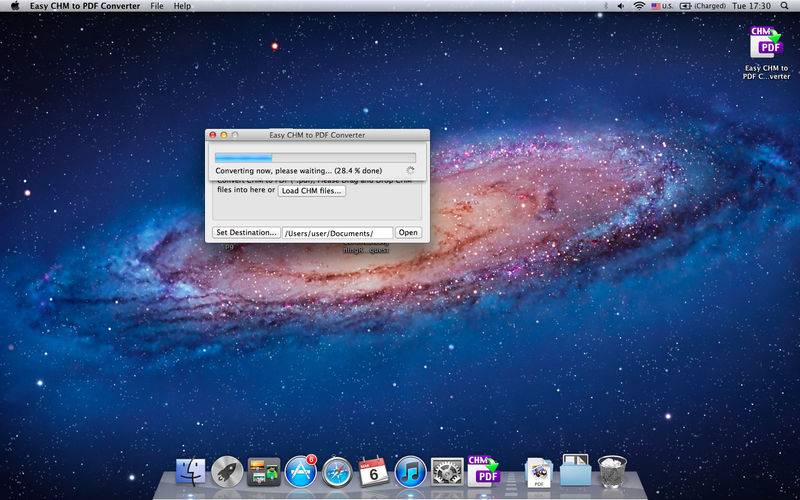Launch Launchpad rocket icon in Dock
Viewport: 800px width, 500px height.
coord(227,471)
